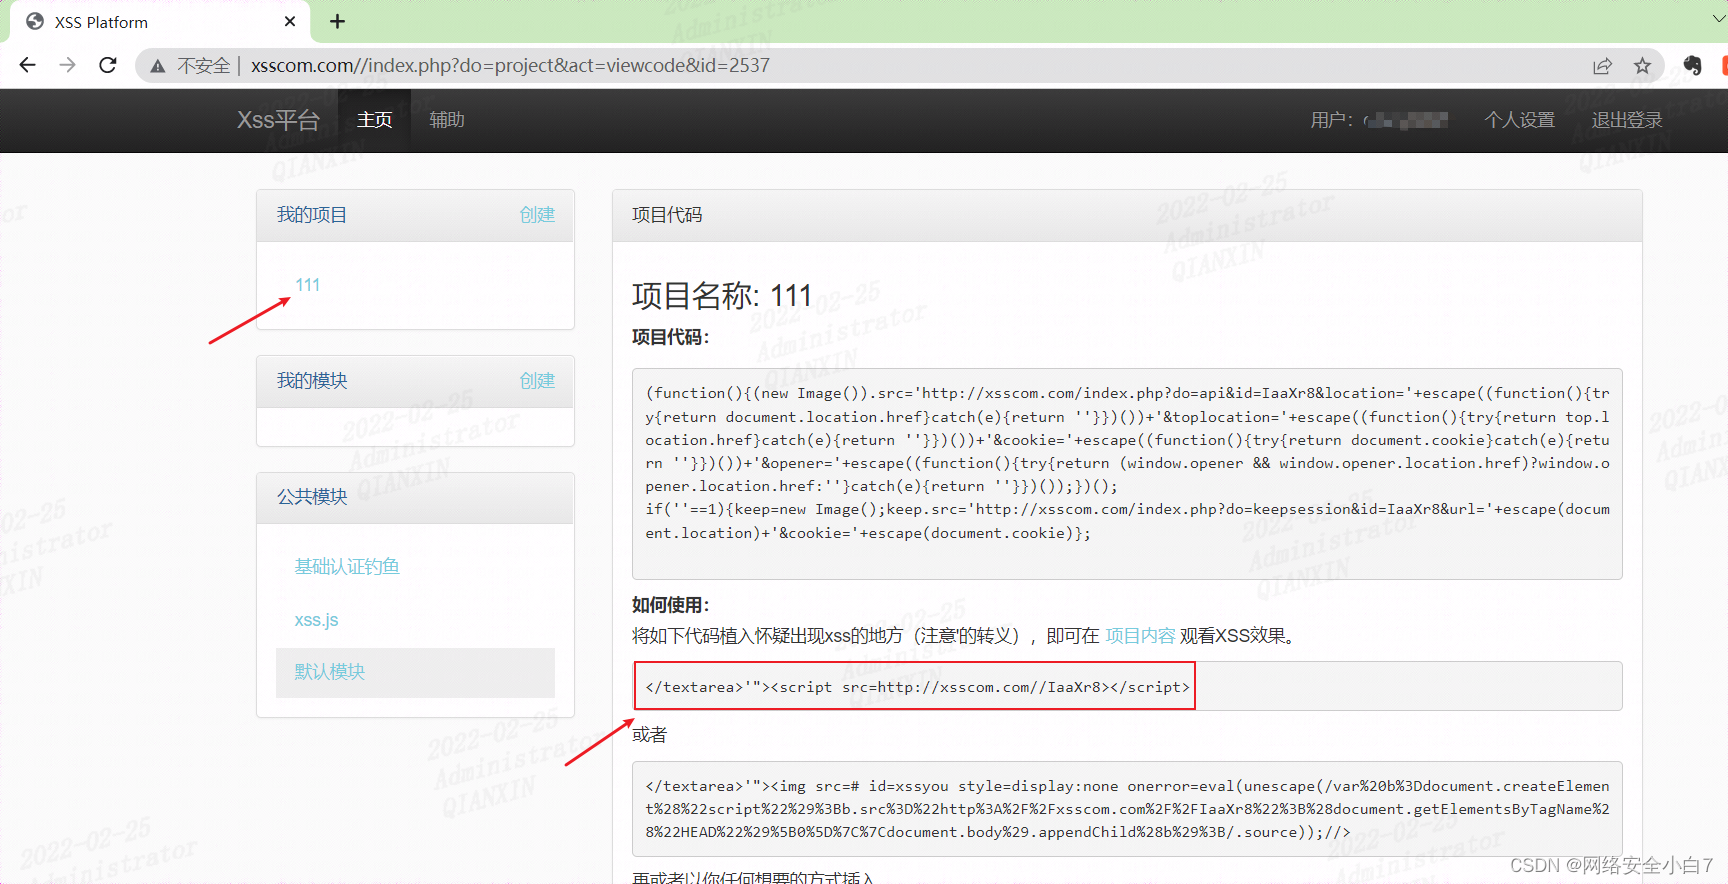Click the XSS Platform tab globe favicon

(35, 21)
